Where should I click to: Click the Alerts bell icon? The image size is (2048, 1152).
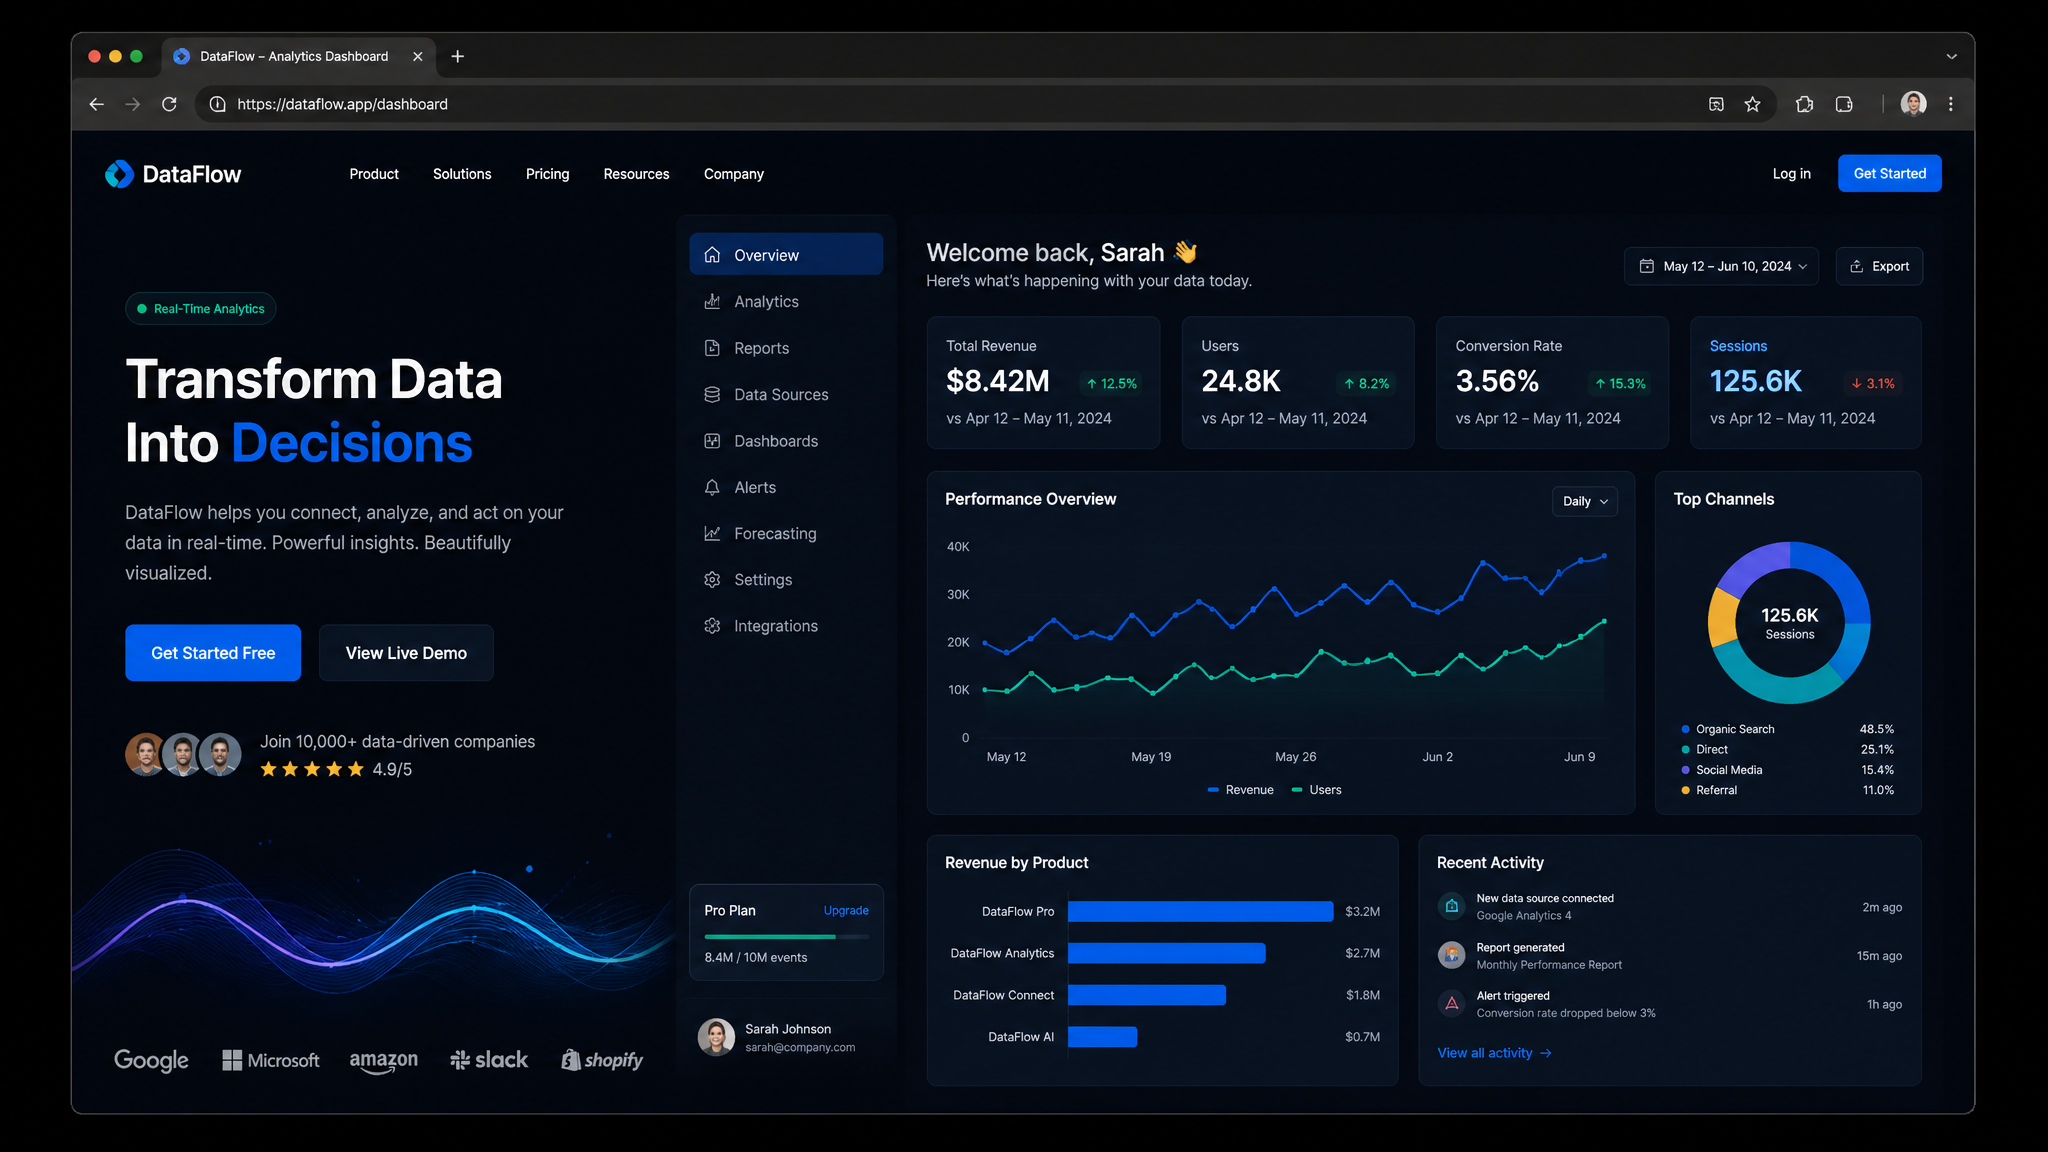coord(712,487)
